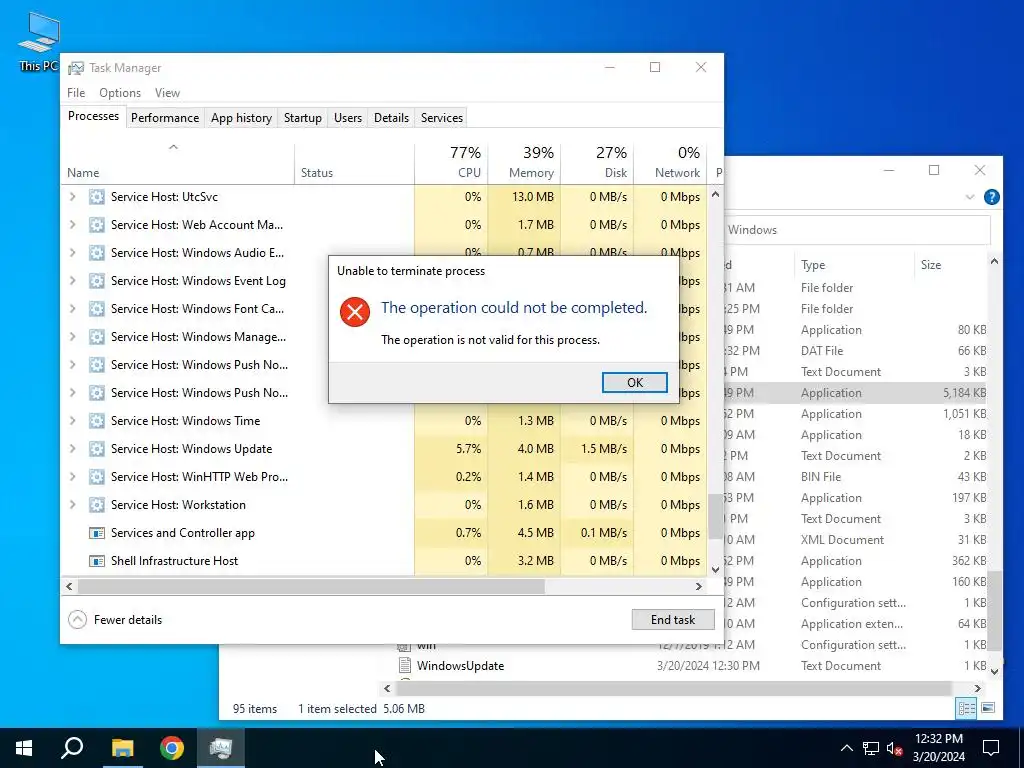1024x768 pixels.
Task: Open File Explorer Help icon
Action: [991, 197]
